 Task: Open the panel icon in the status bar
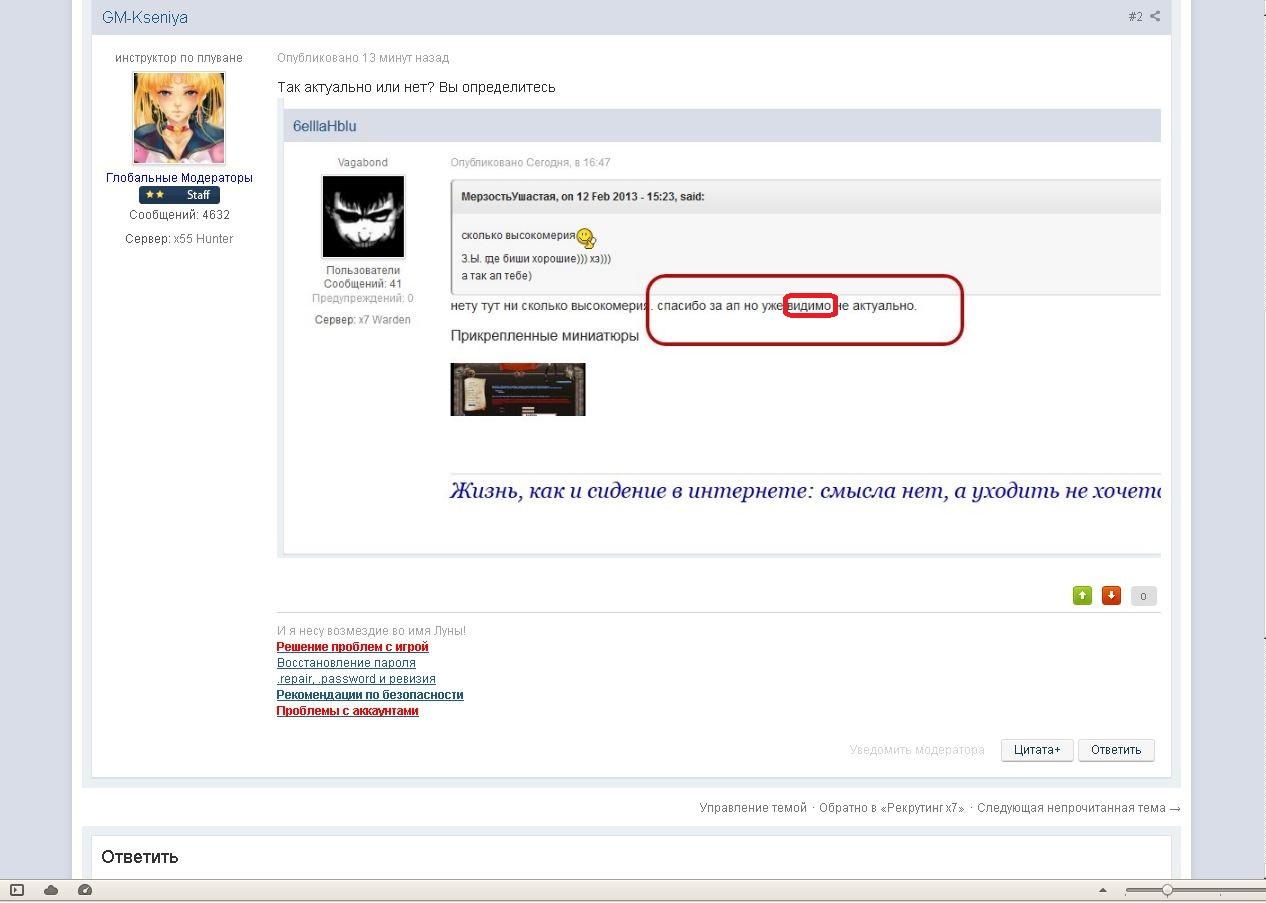click(17, 890)
